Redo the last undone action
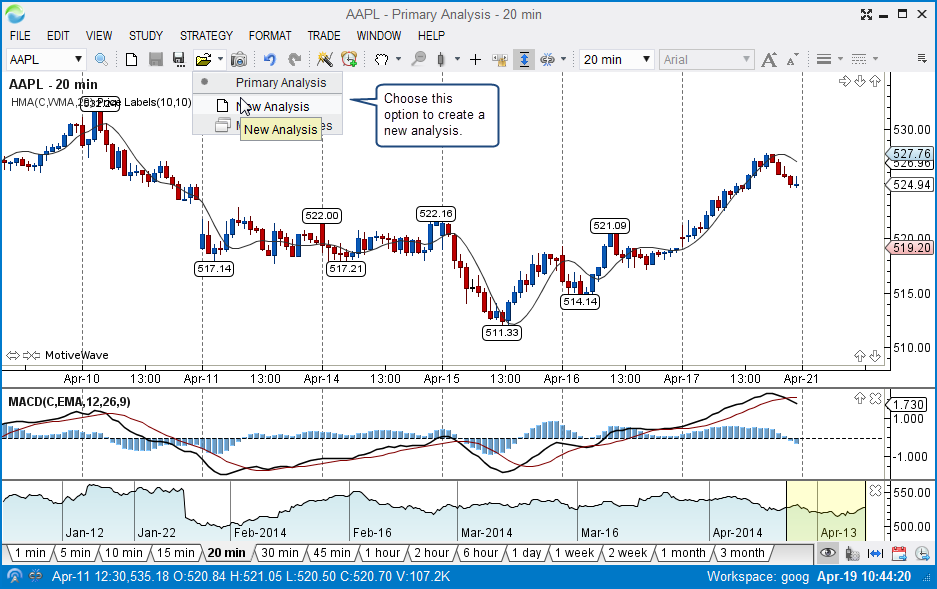 (295, 59)
